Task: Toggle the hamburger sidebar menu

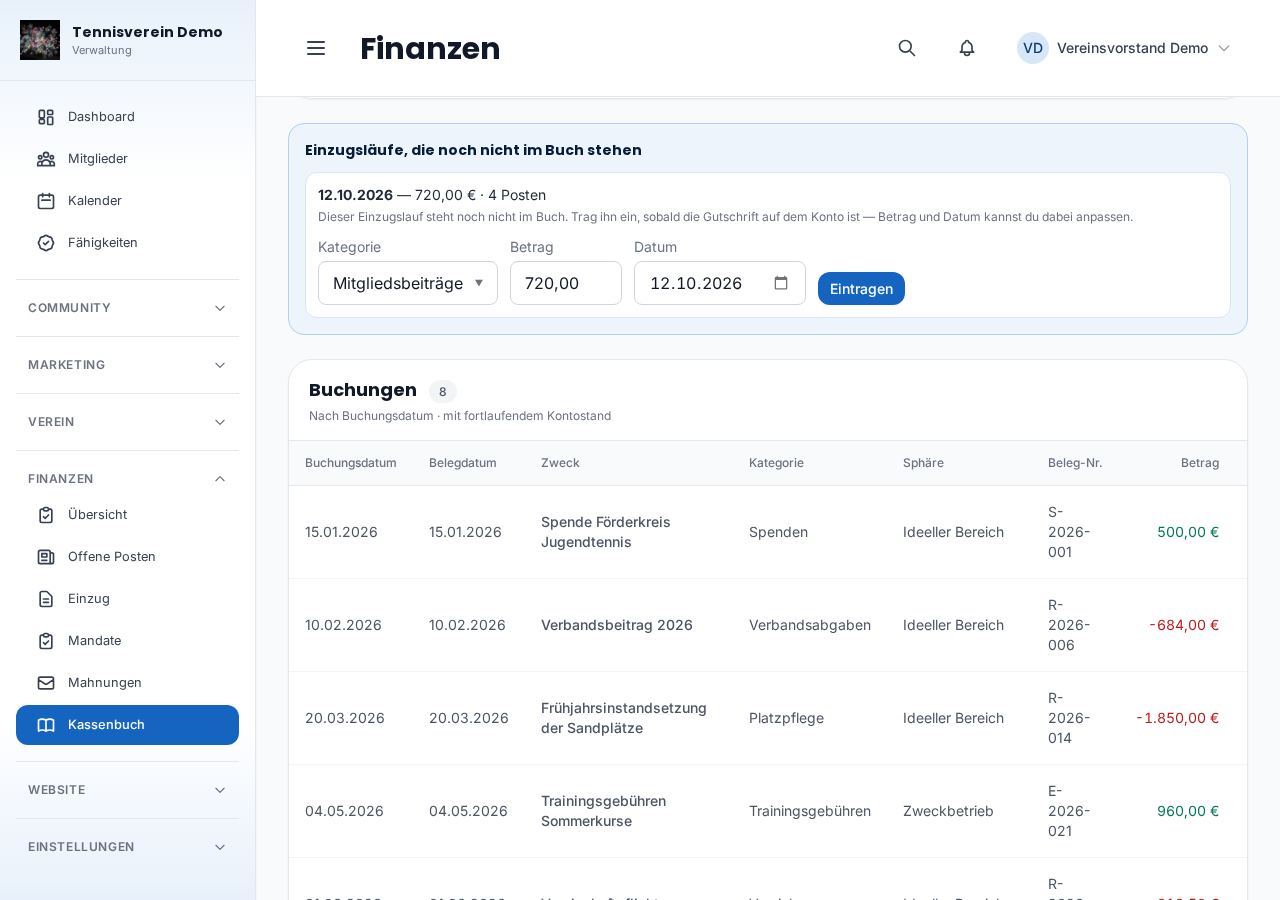Action: [316, 48]
